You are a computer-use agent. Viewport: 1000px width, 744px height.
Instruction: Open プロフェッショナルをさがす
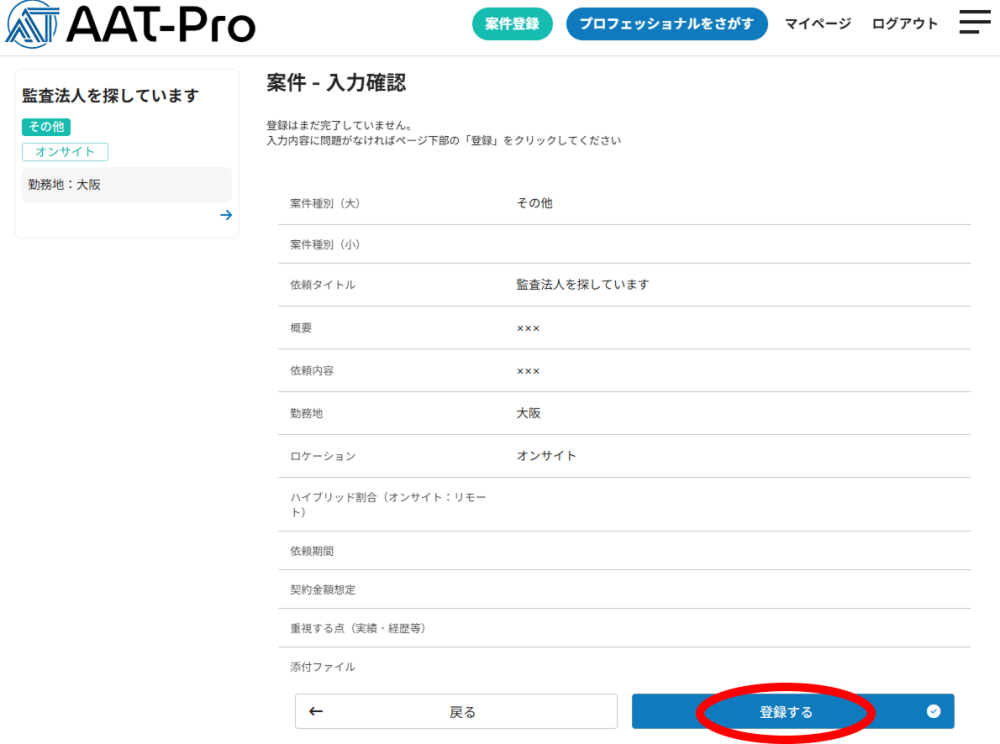coord(666,24)
